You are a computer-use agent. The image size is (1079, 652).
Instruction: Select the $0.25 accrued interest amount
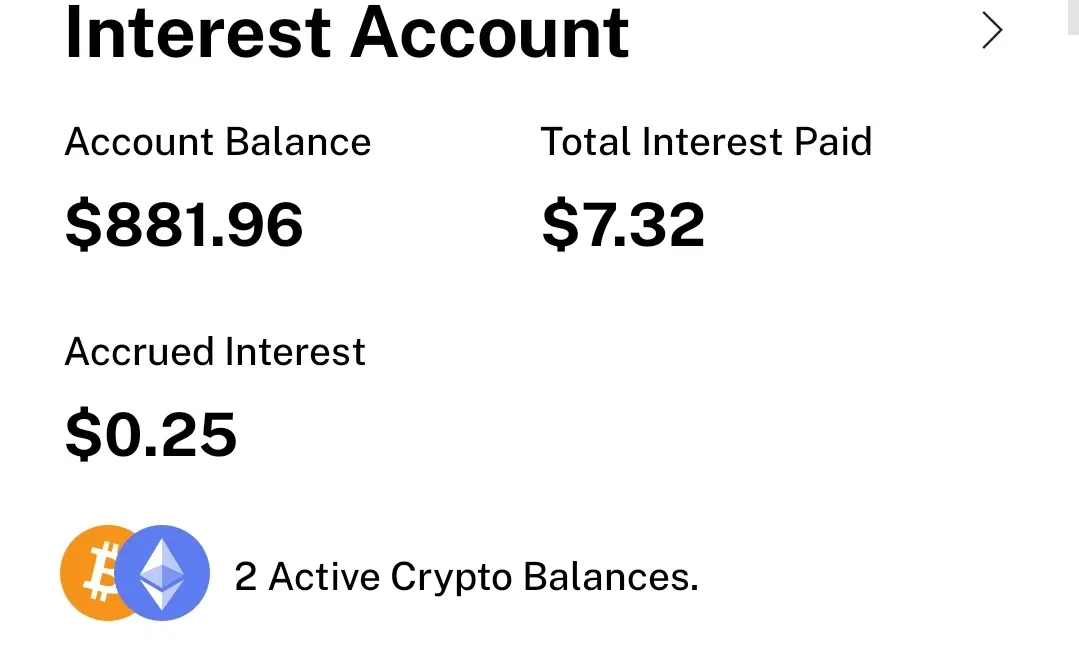point(151,434)
